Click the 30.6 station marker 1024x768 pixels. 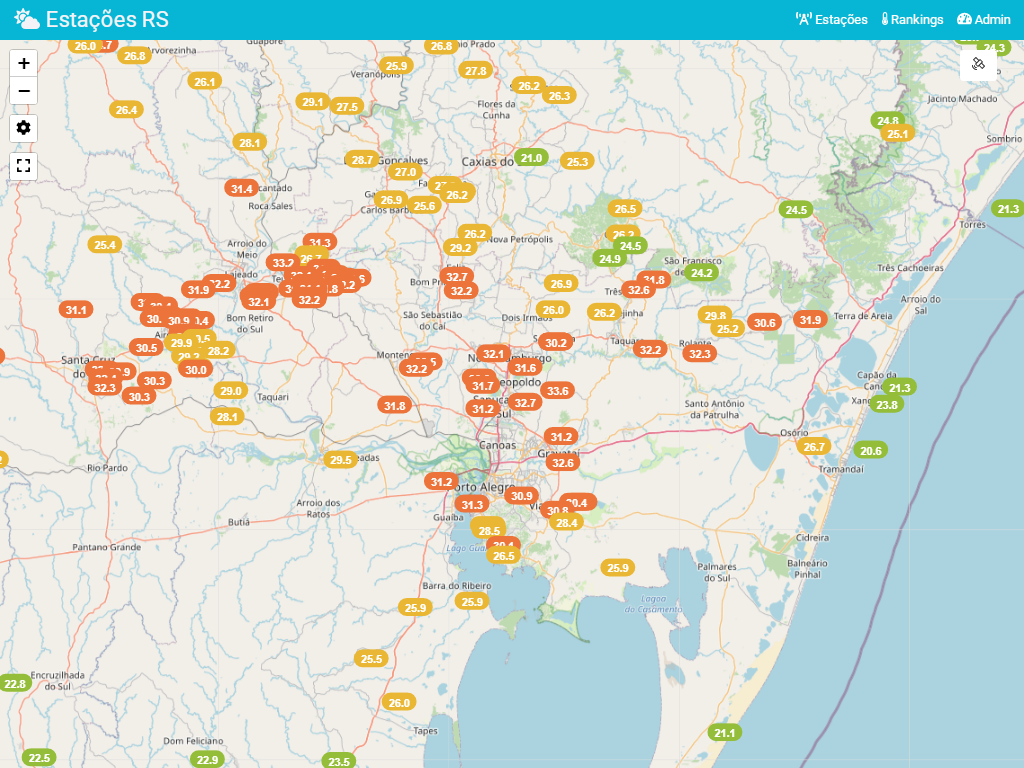click(x=764, y=322)
